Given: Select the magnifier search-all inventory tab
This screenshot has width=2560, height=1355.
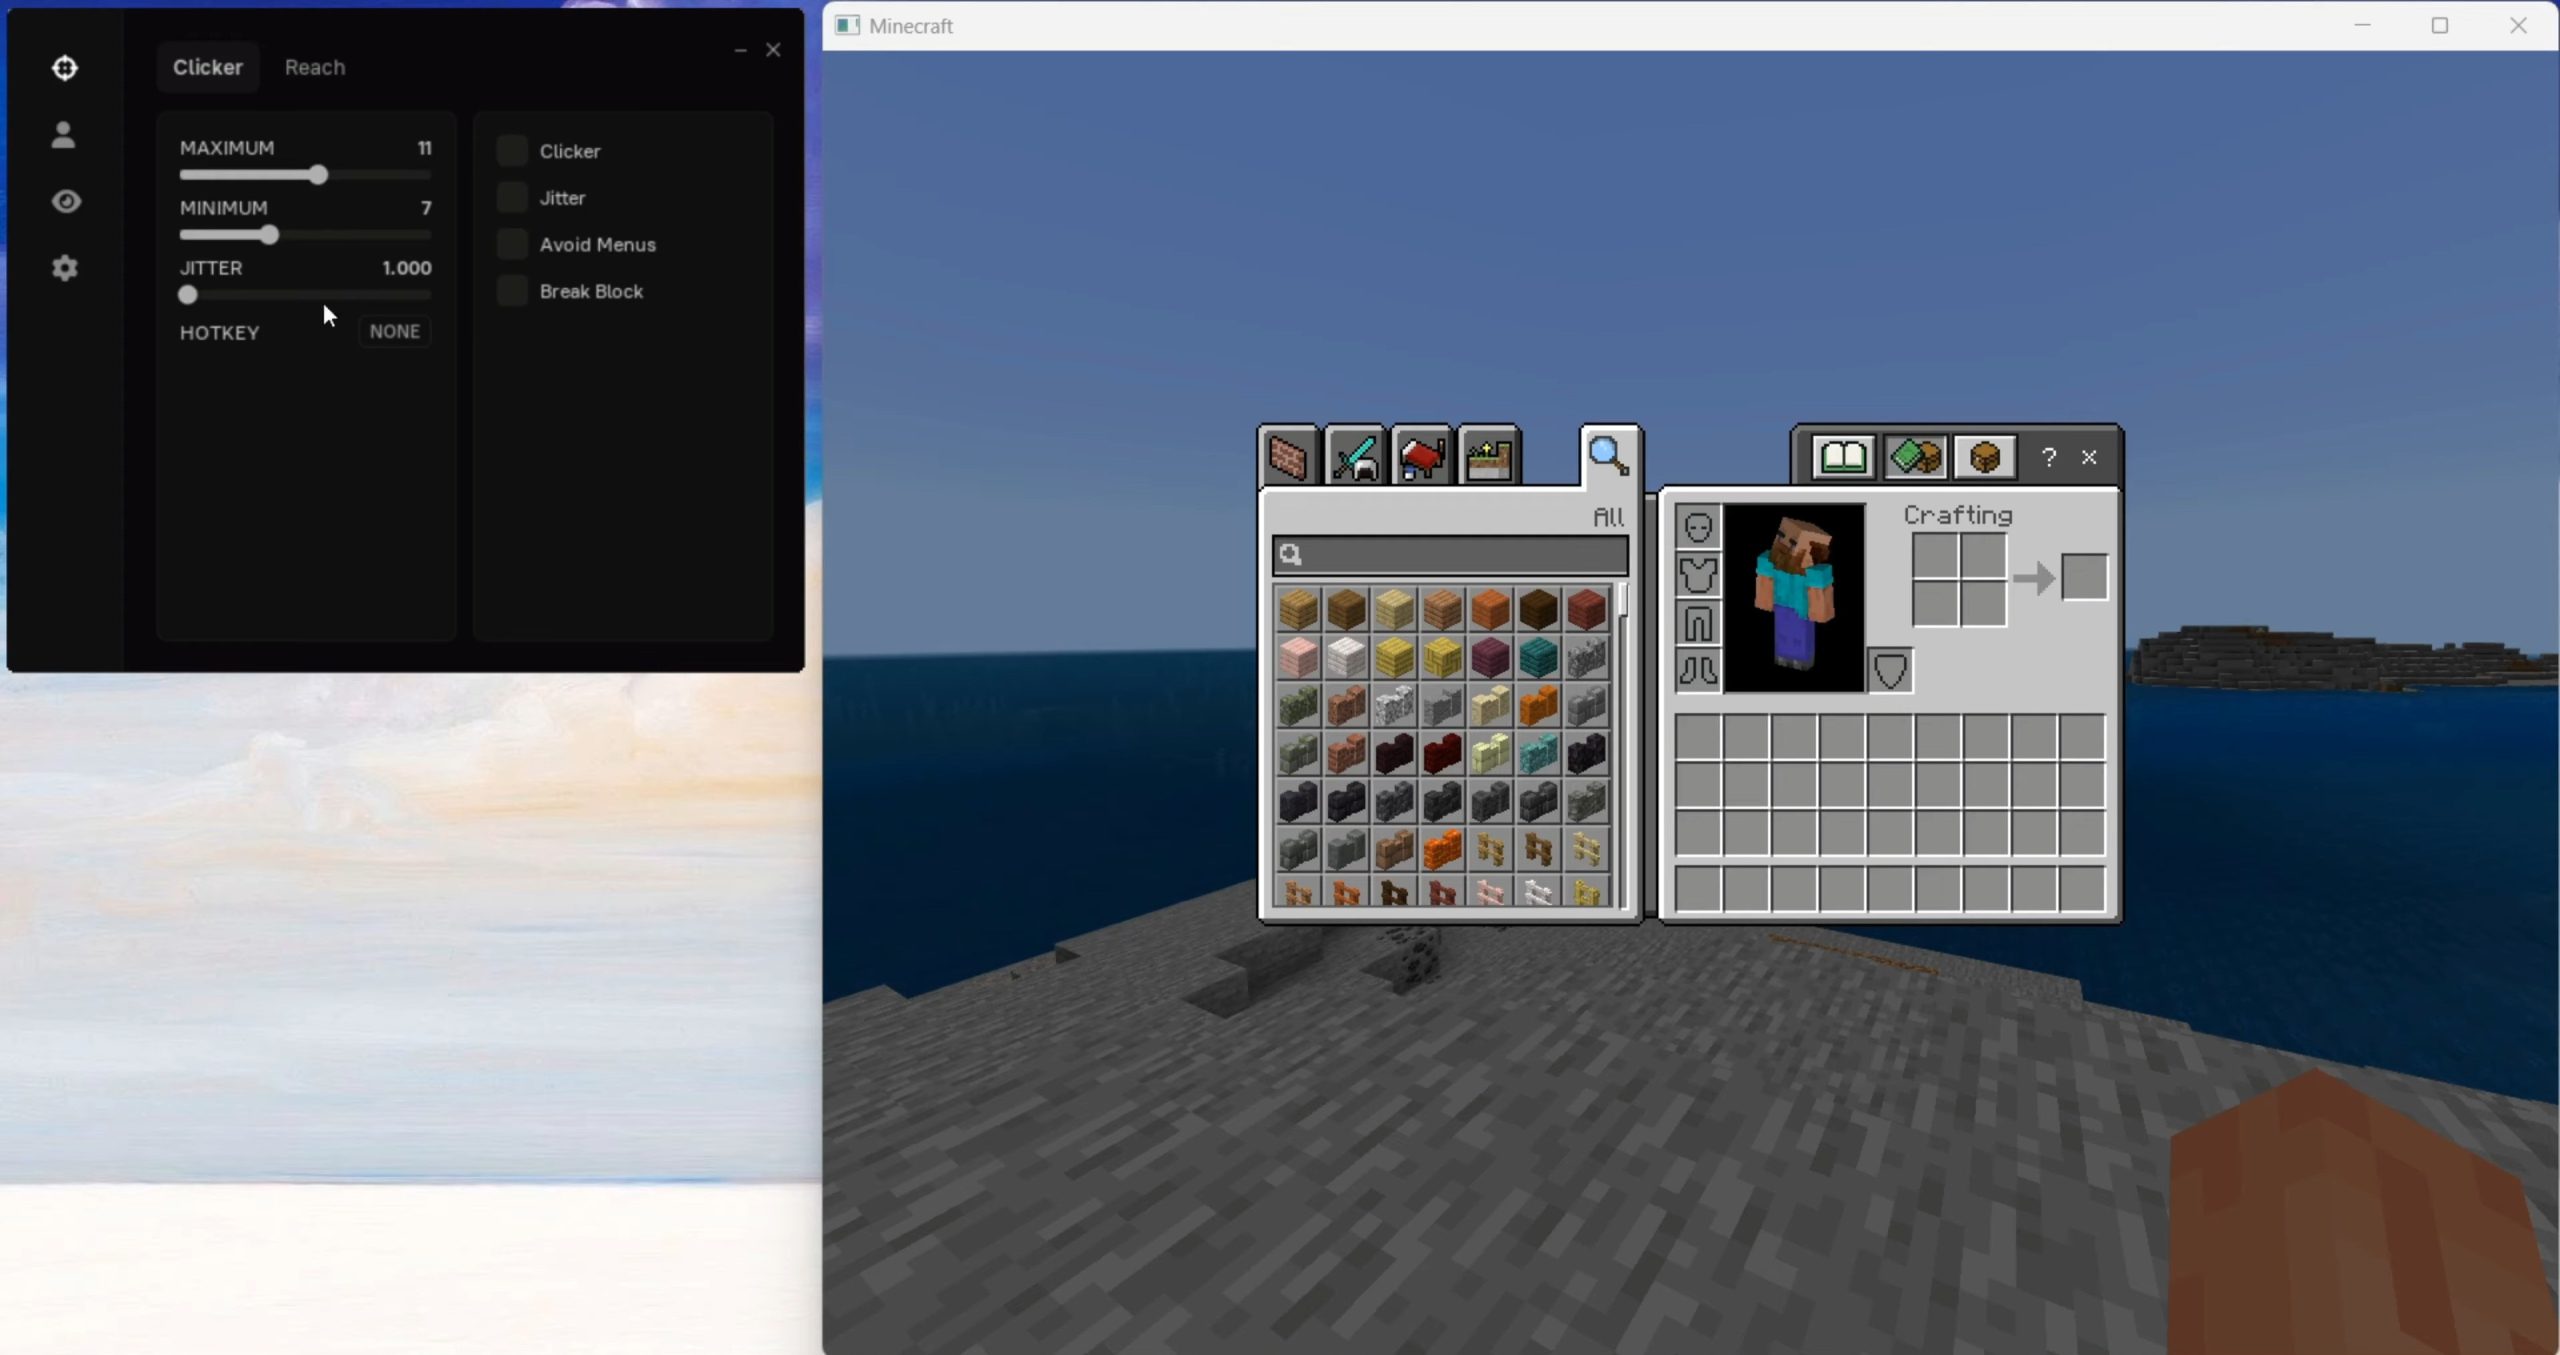Looking at the screenshot, I should point(1609,457).
